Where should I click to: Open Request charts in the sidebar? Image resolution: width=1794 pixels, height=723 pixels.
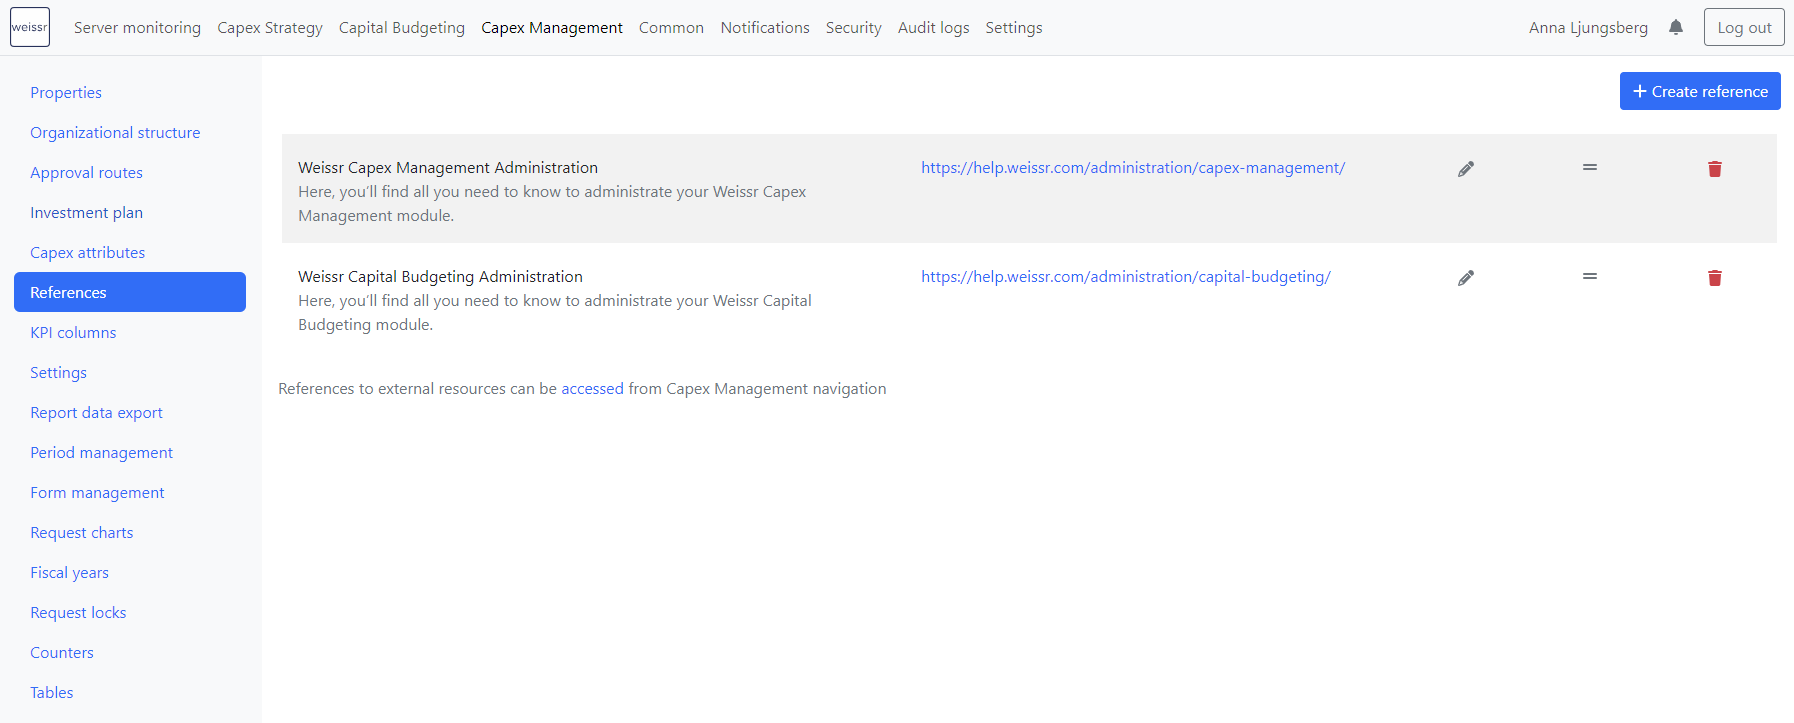(81, 532)
